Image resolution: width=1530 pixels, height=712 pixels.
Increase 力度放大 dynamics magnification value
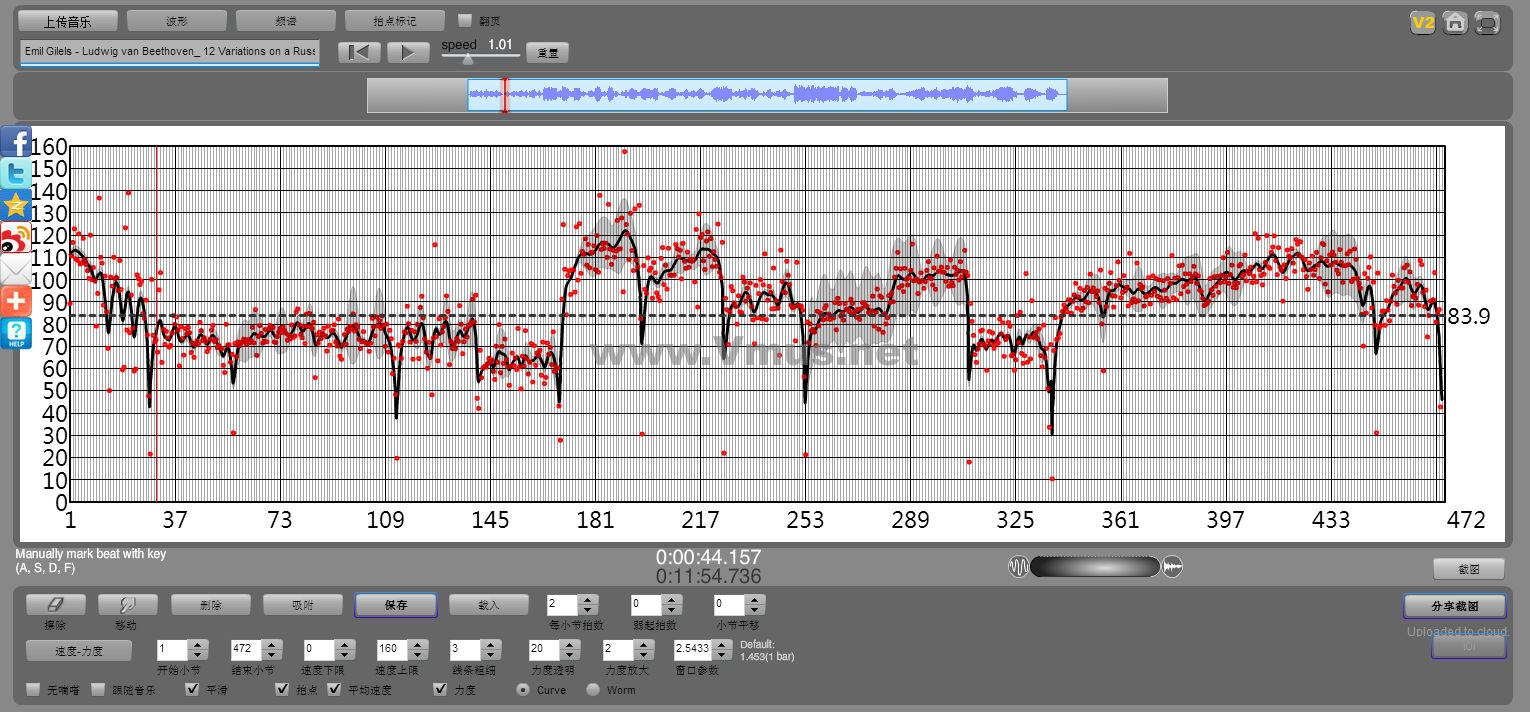[x=643, y=643]
